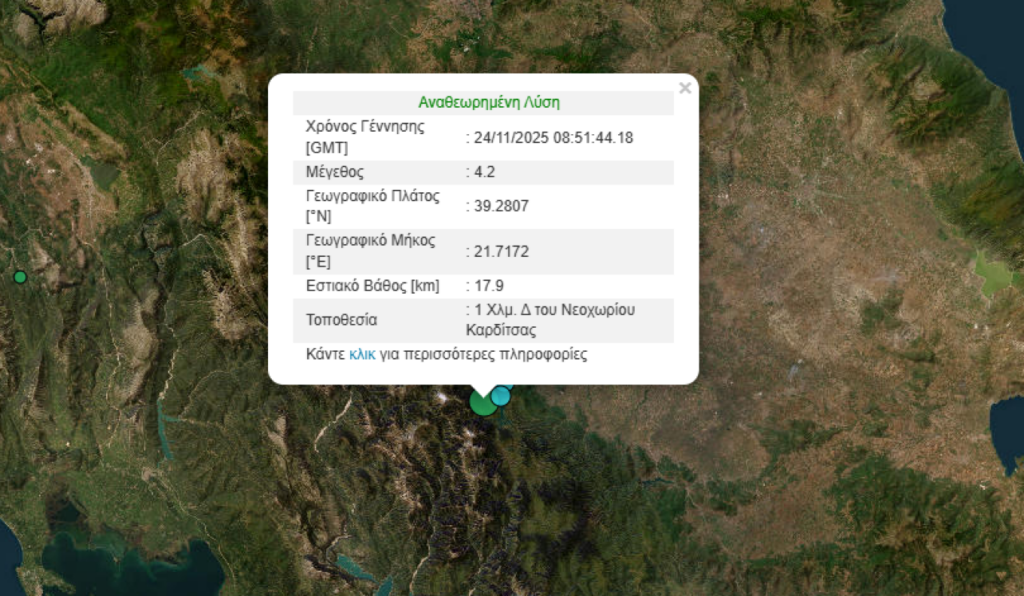Click the longitude value 21.7172

(x=502, y=251)
